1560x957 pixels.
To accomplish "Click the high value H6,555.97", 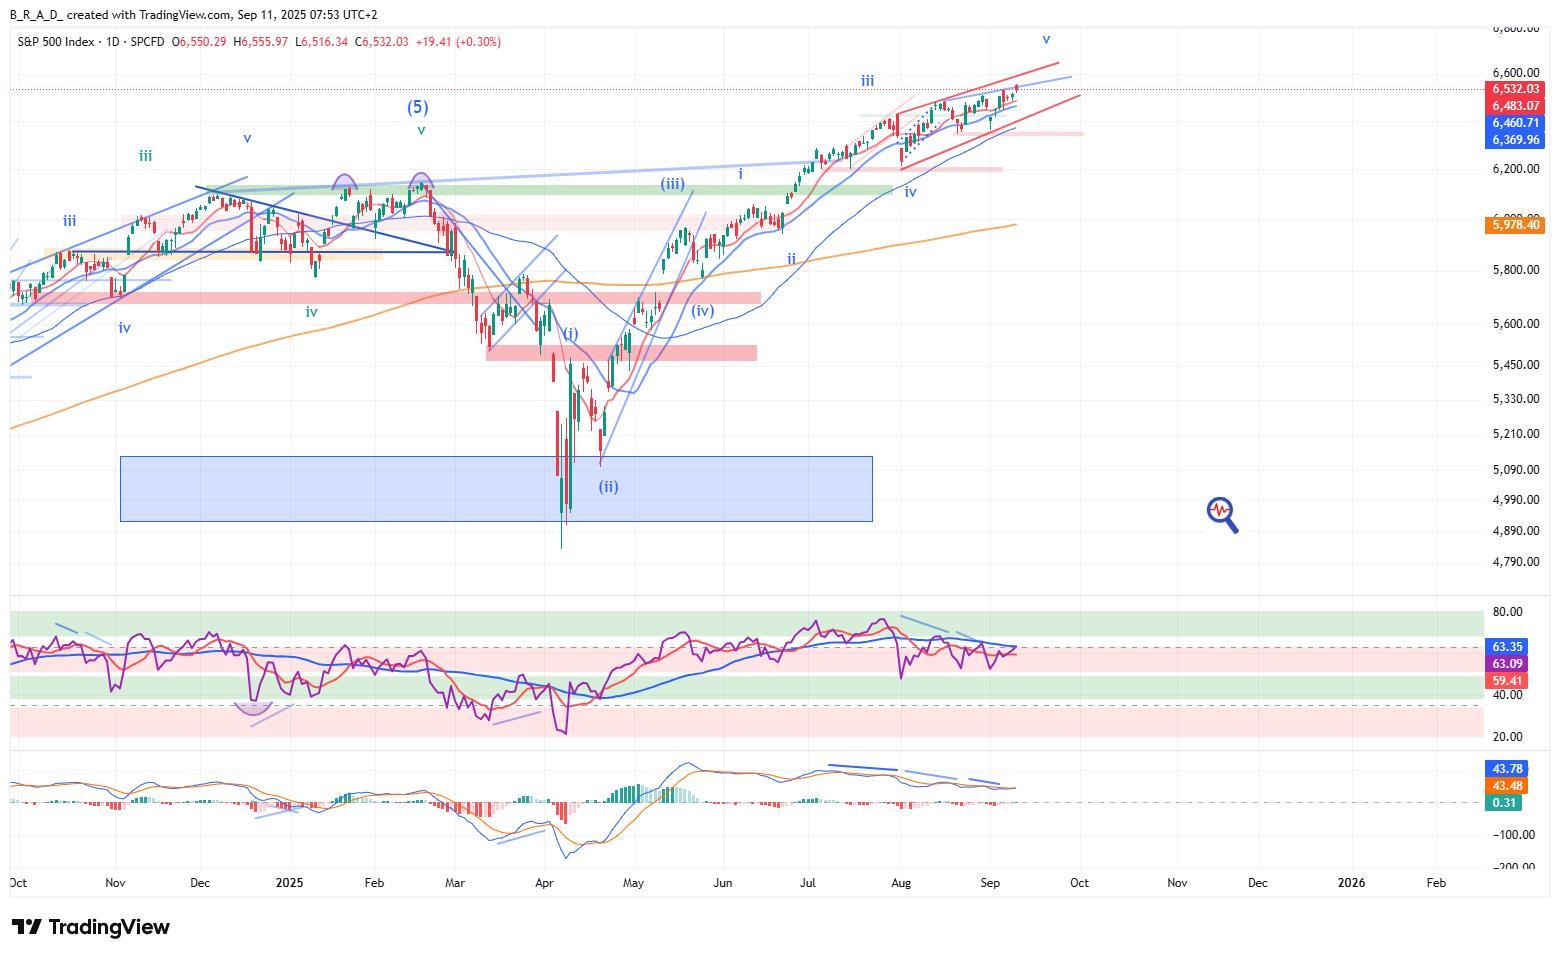I will pos(261,42).
